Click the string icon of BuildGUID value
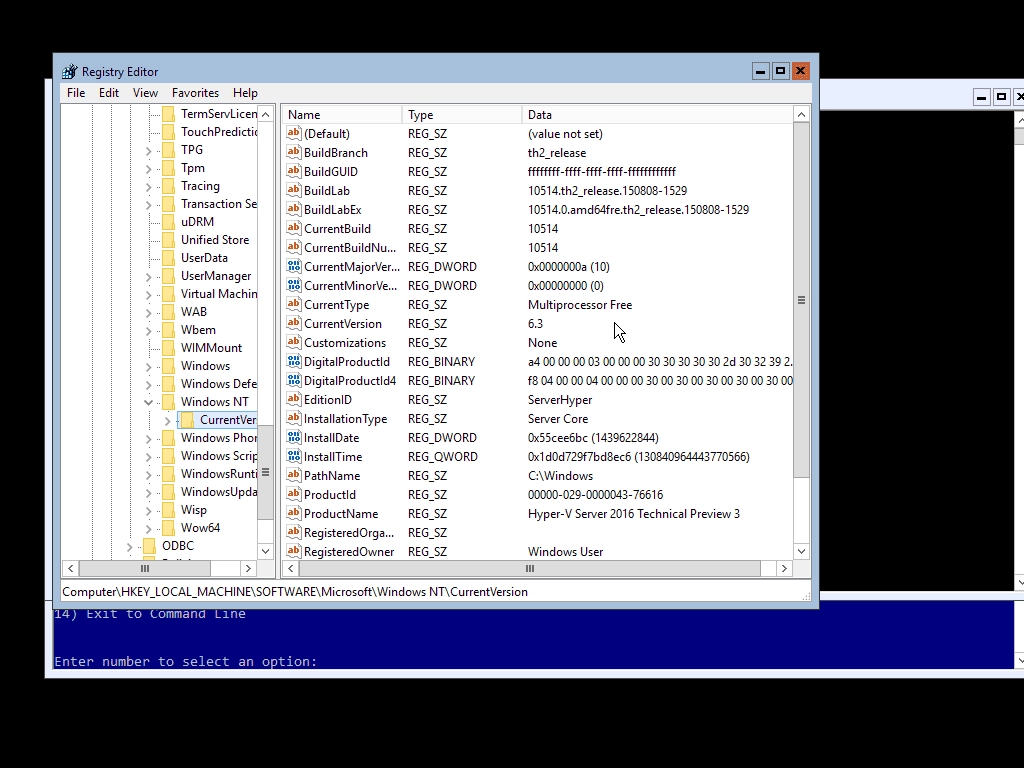This screenshot has width=1024, height=768. tap(294, 171)
